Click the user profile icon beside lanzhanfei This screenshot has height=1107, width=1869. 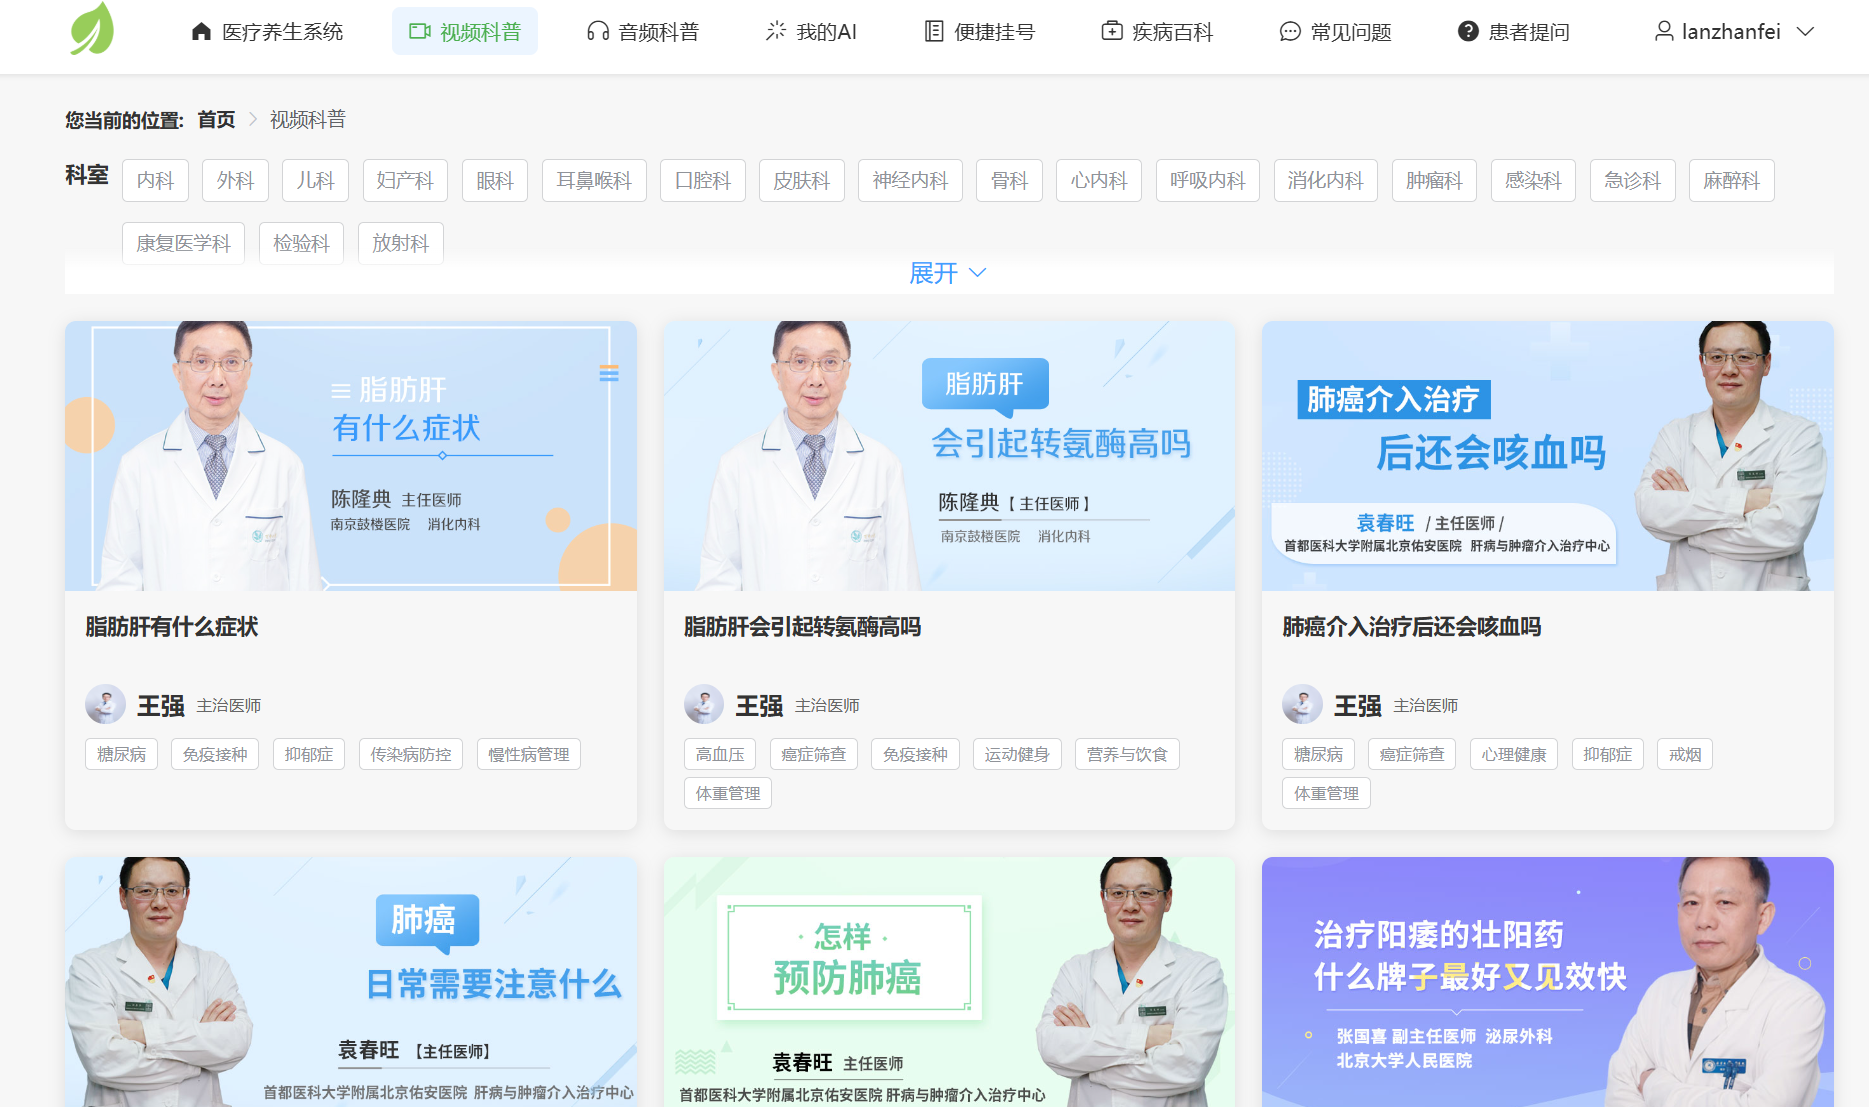click(1664, 32)
